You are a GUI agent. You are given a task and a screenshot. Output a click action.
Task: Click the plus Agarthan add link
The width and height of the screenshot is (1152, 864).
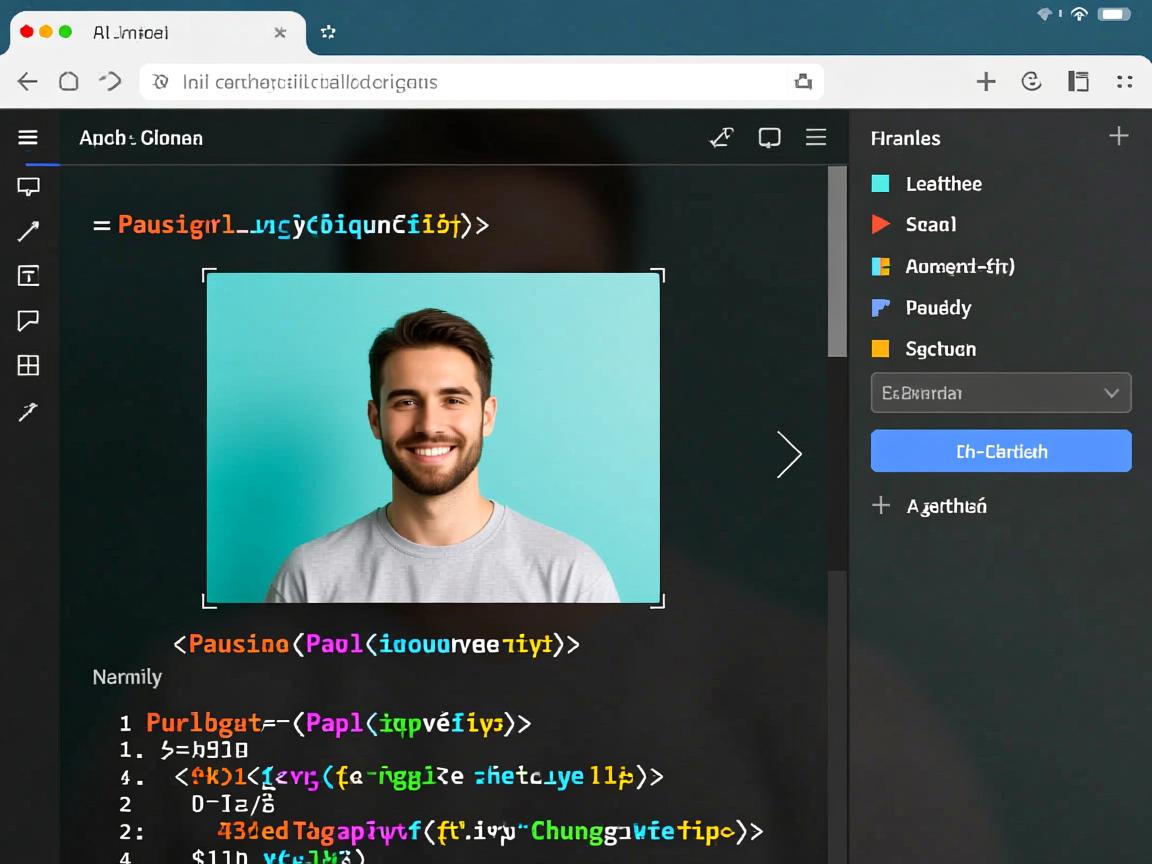click(930, 506)
